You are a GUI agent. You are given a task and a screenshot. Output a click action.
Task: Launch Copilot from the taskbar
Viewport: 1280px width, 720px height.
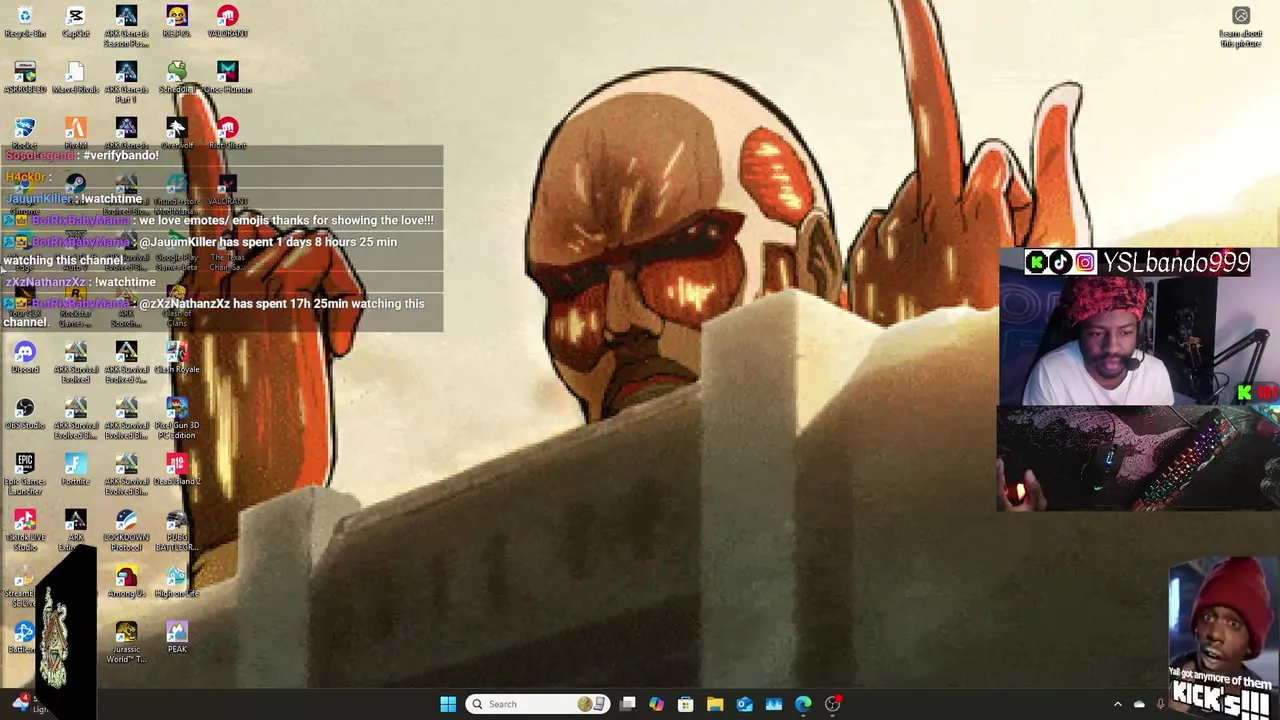click(x=657, y=704)
